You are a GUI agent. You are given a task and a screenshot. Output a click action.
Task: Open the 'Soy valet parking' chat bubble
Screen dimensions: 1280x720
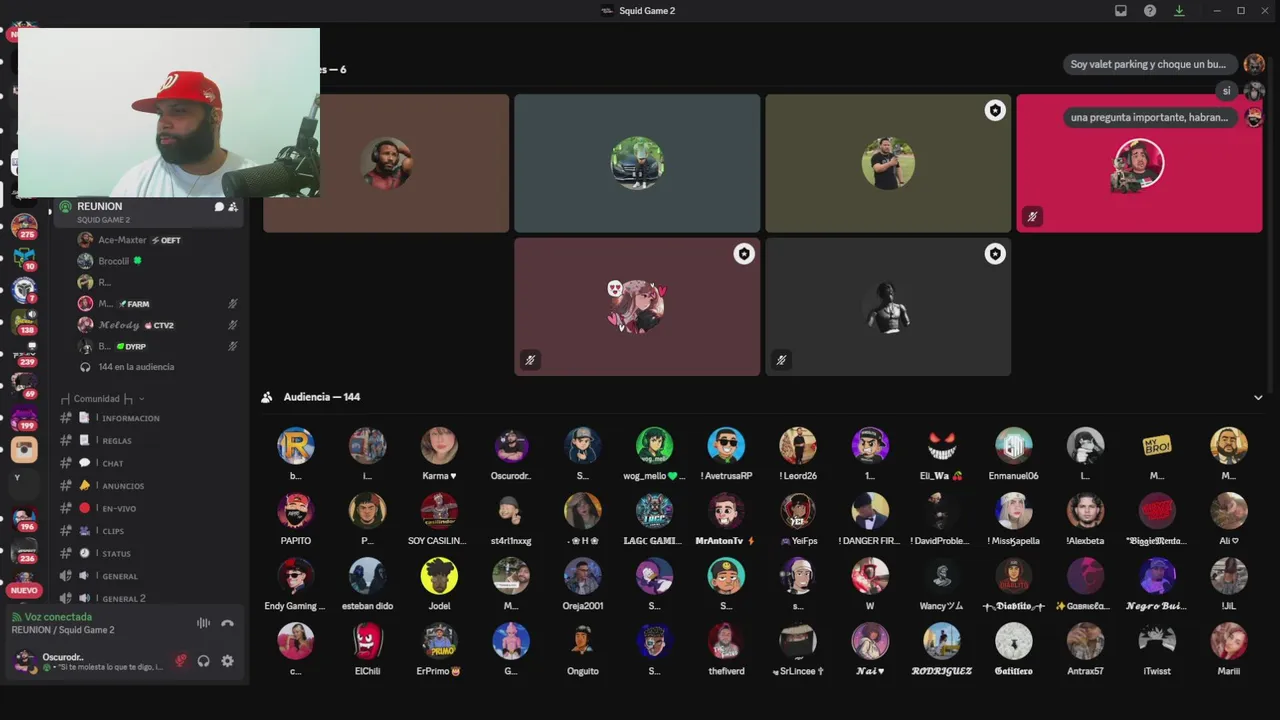1148,64
